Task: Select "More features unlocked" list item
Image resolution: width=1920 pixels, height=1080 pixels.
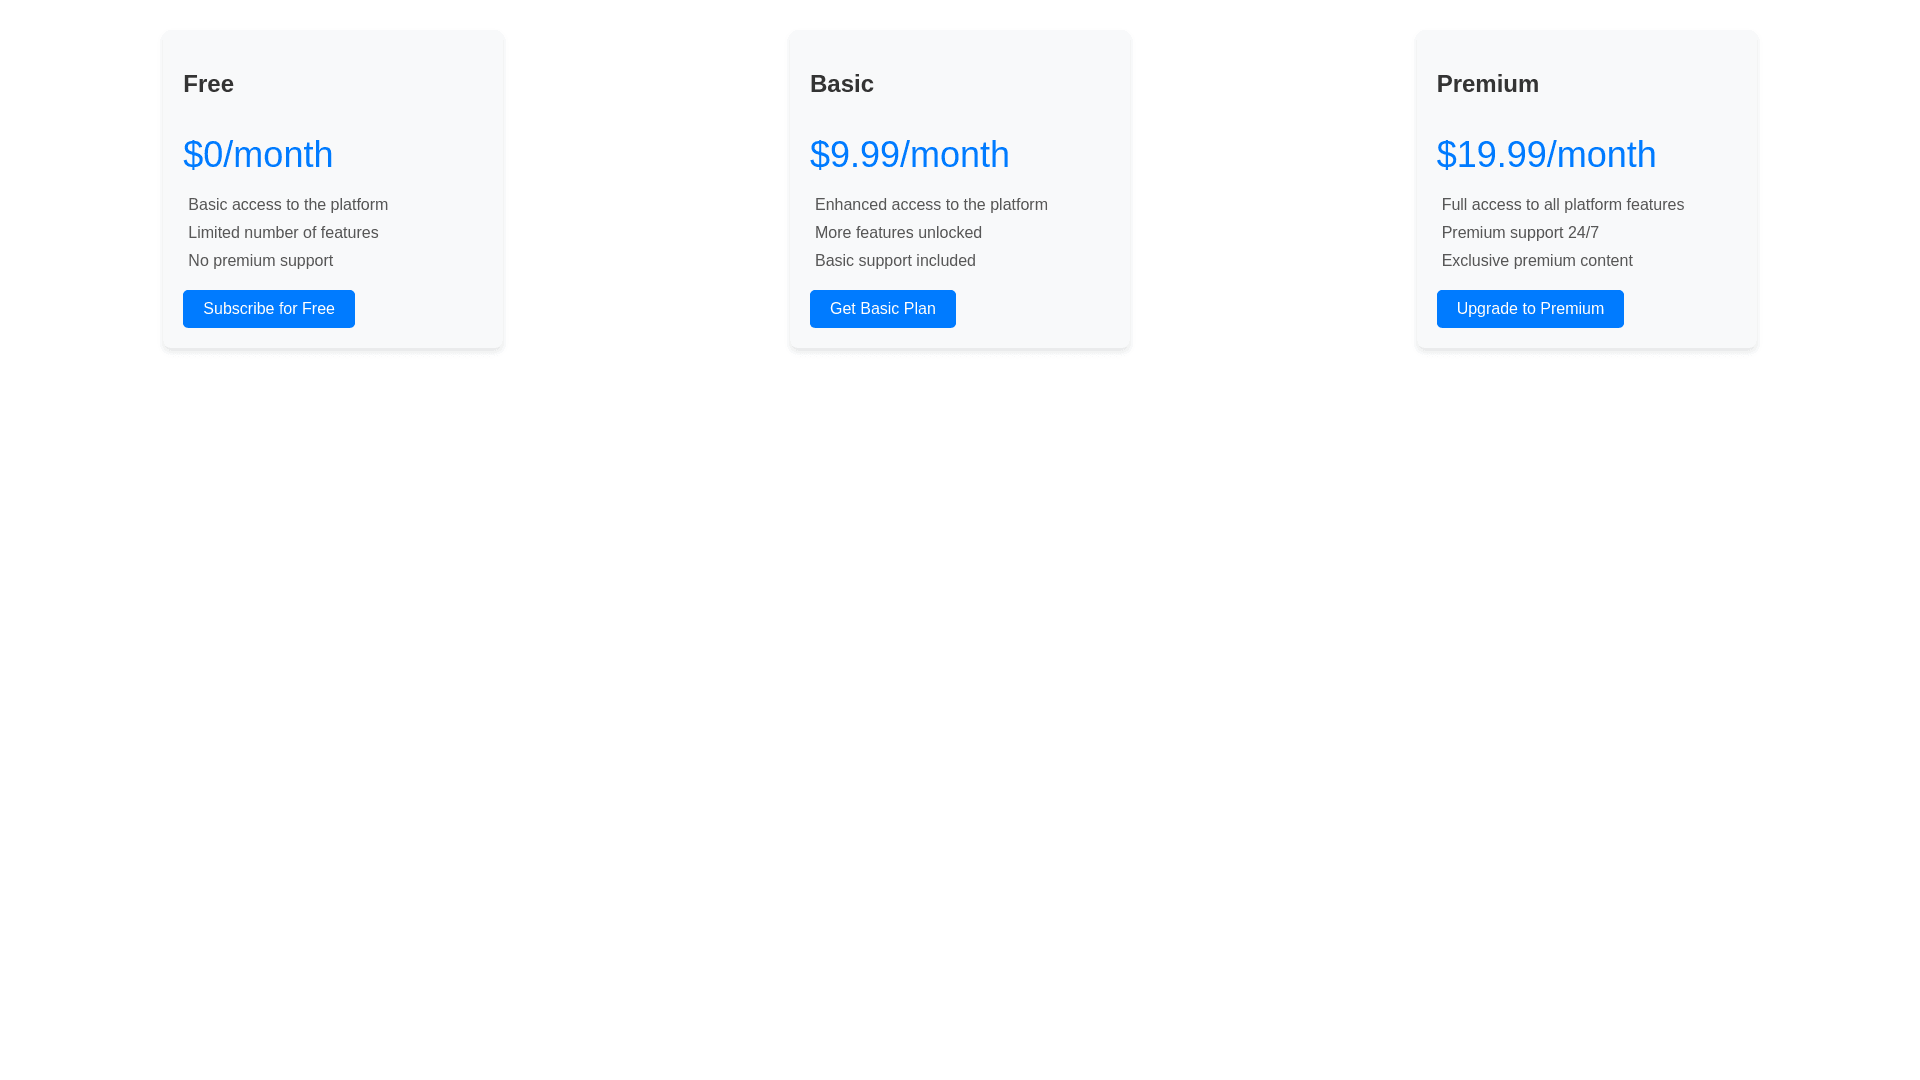Action: click(898, 233)
